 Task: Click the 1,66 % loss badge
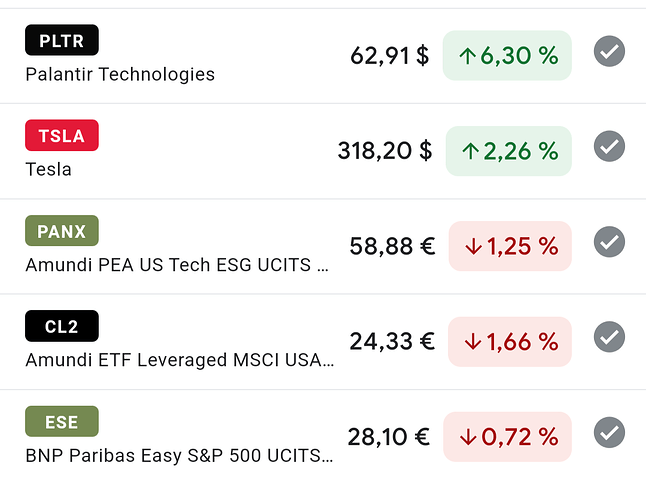coord(510,342)
